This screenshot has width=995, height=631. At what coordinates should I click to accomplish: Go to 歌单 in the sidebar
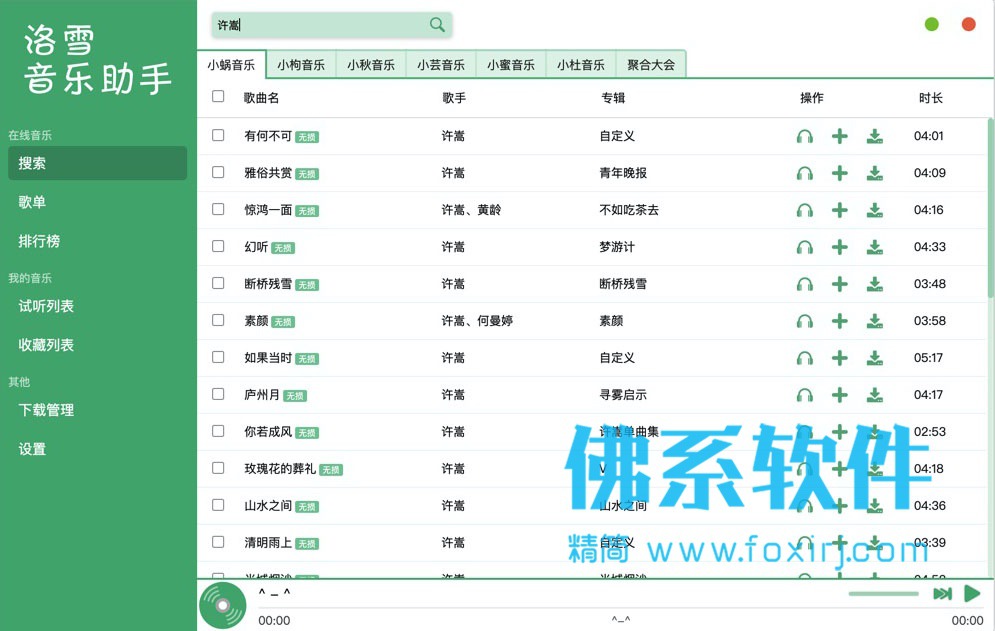tap(98, 202)
